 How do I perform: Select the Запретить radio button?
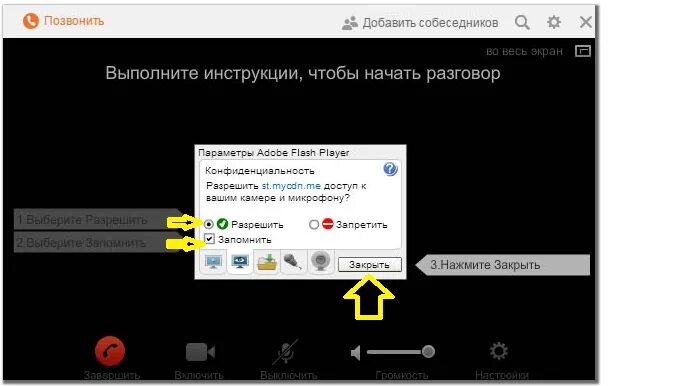[x=314, y=224]
